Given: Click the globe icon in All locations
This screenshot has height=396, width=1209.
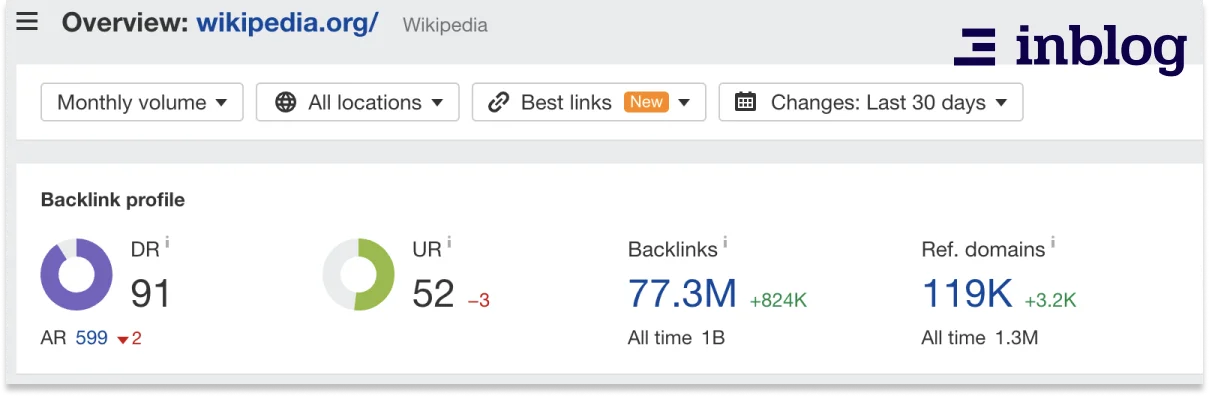Looking at the screenshot, I should click(x=286, y=102).
